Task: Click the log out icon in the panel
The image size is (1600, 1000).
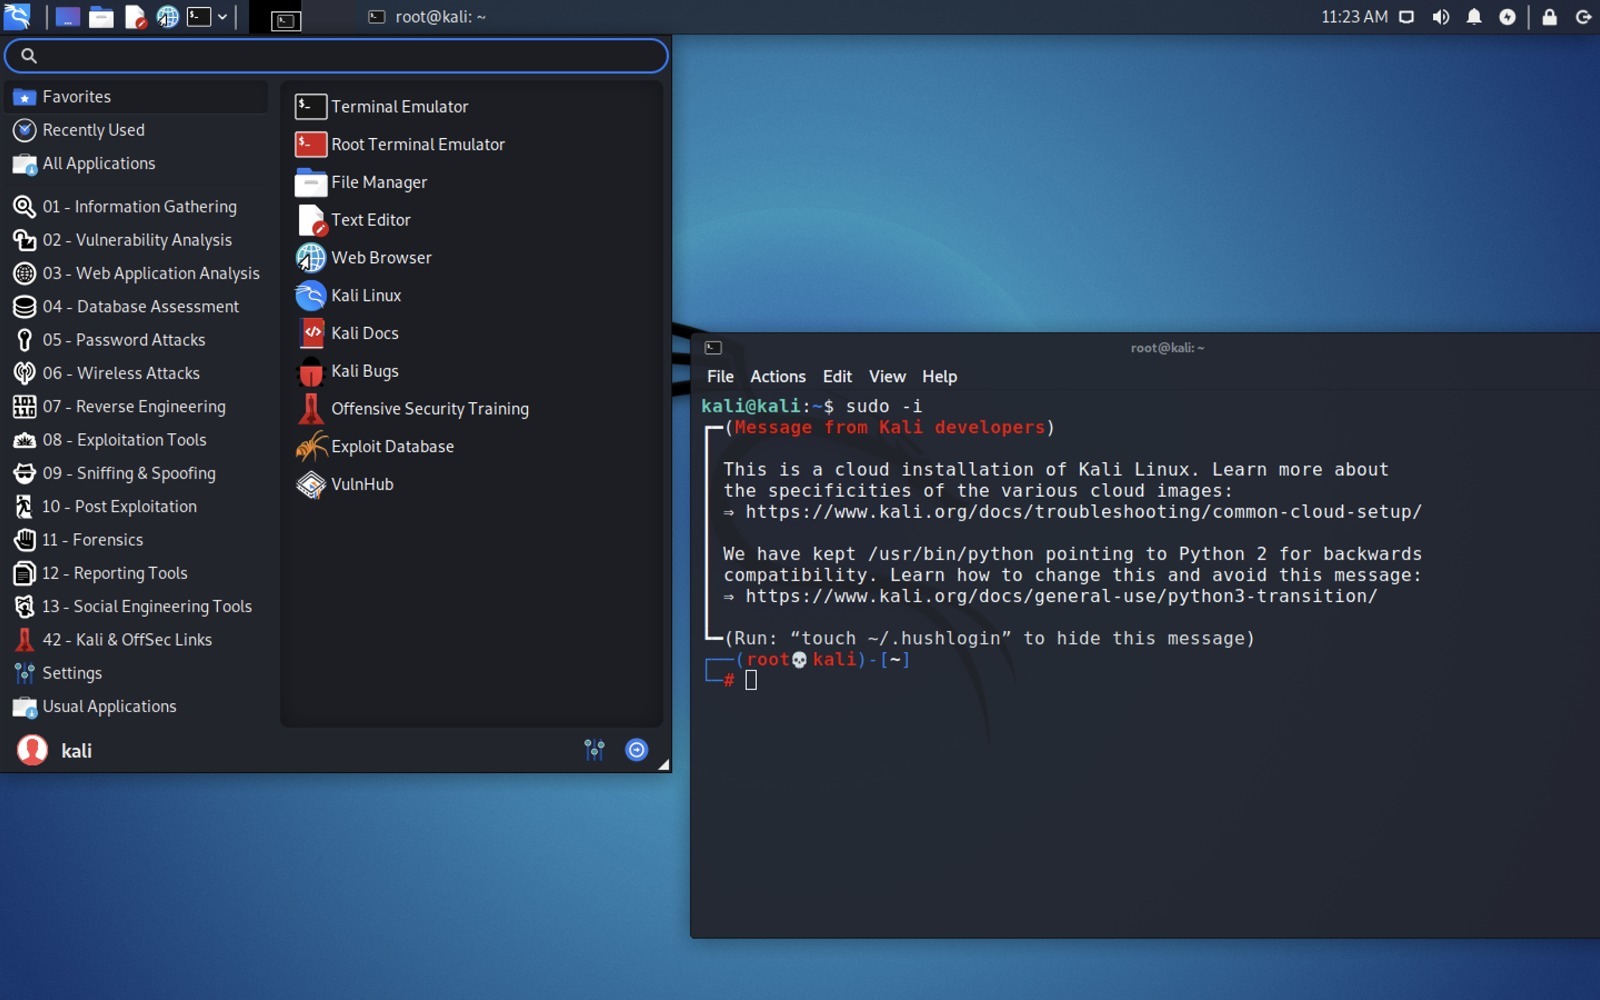Action: coord(1583,17)
